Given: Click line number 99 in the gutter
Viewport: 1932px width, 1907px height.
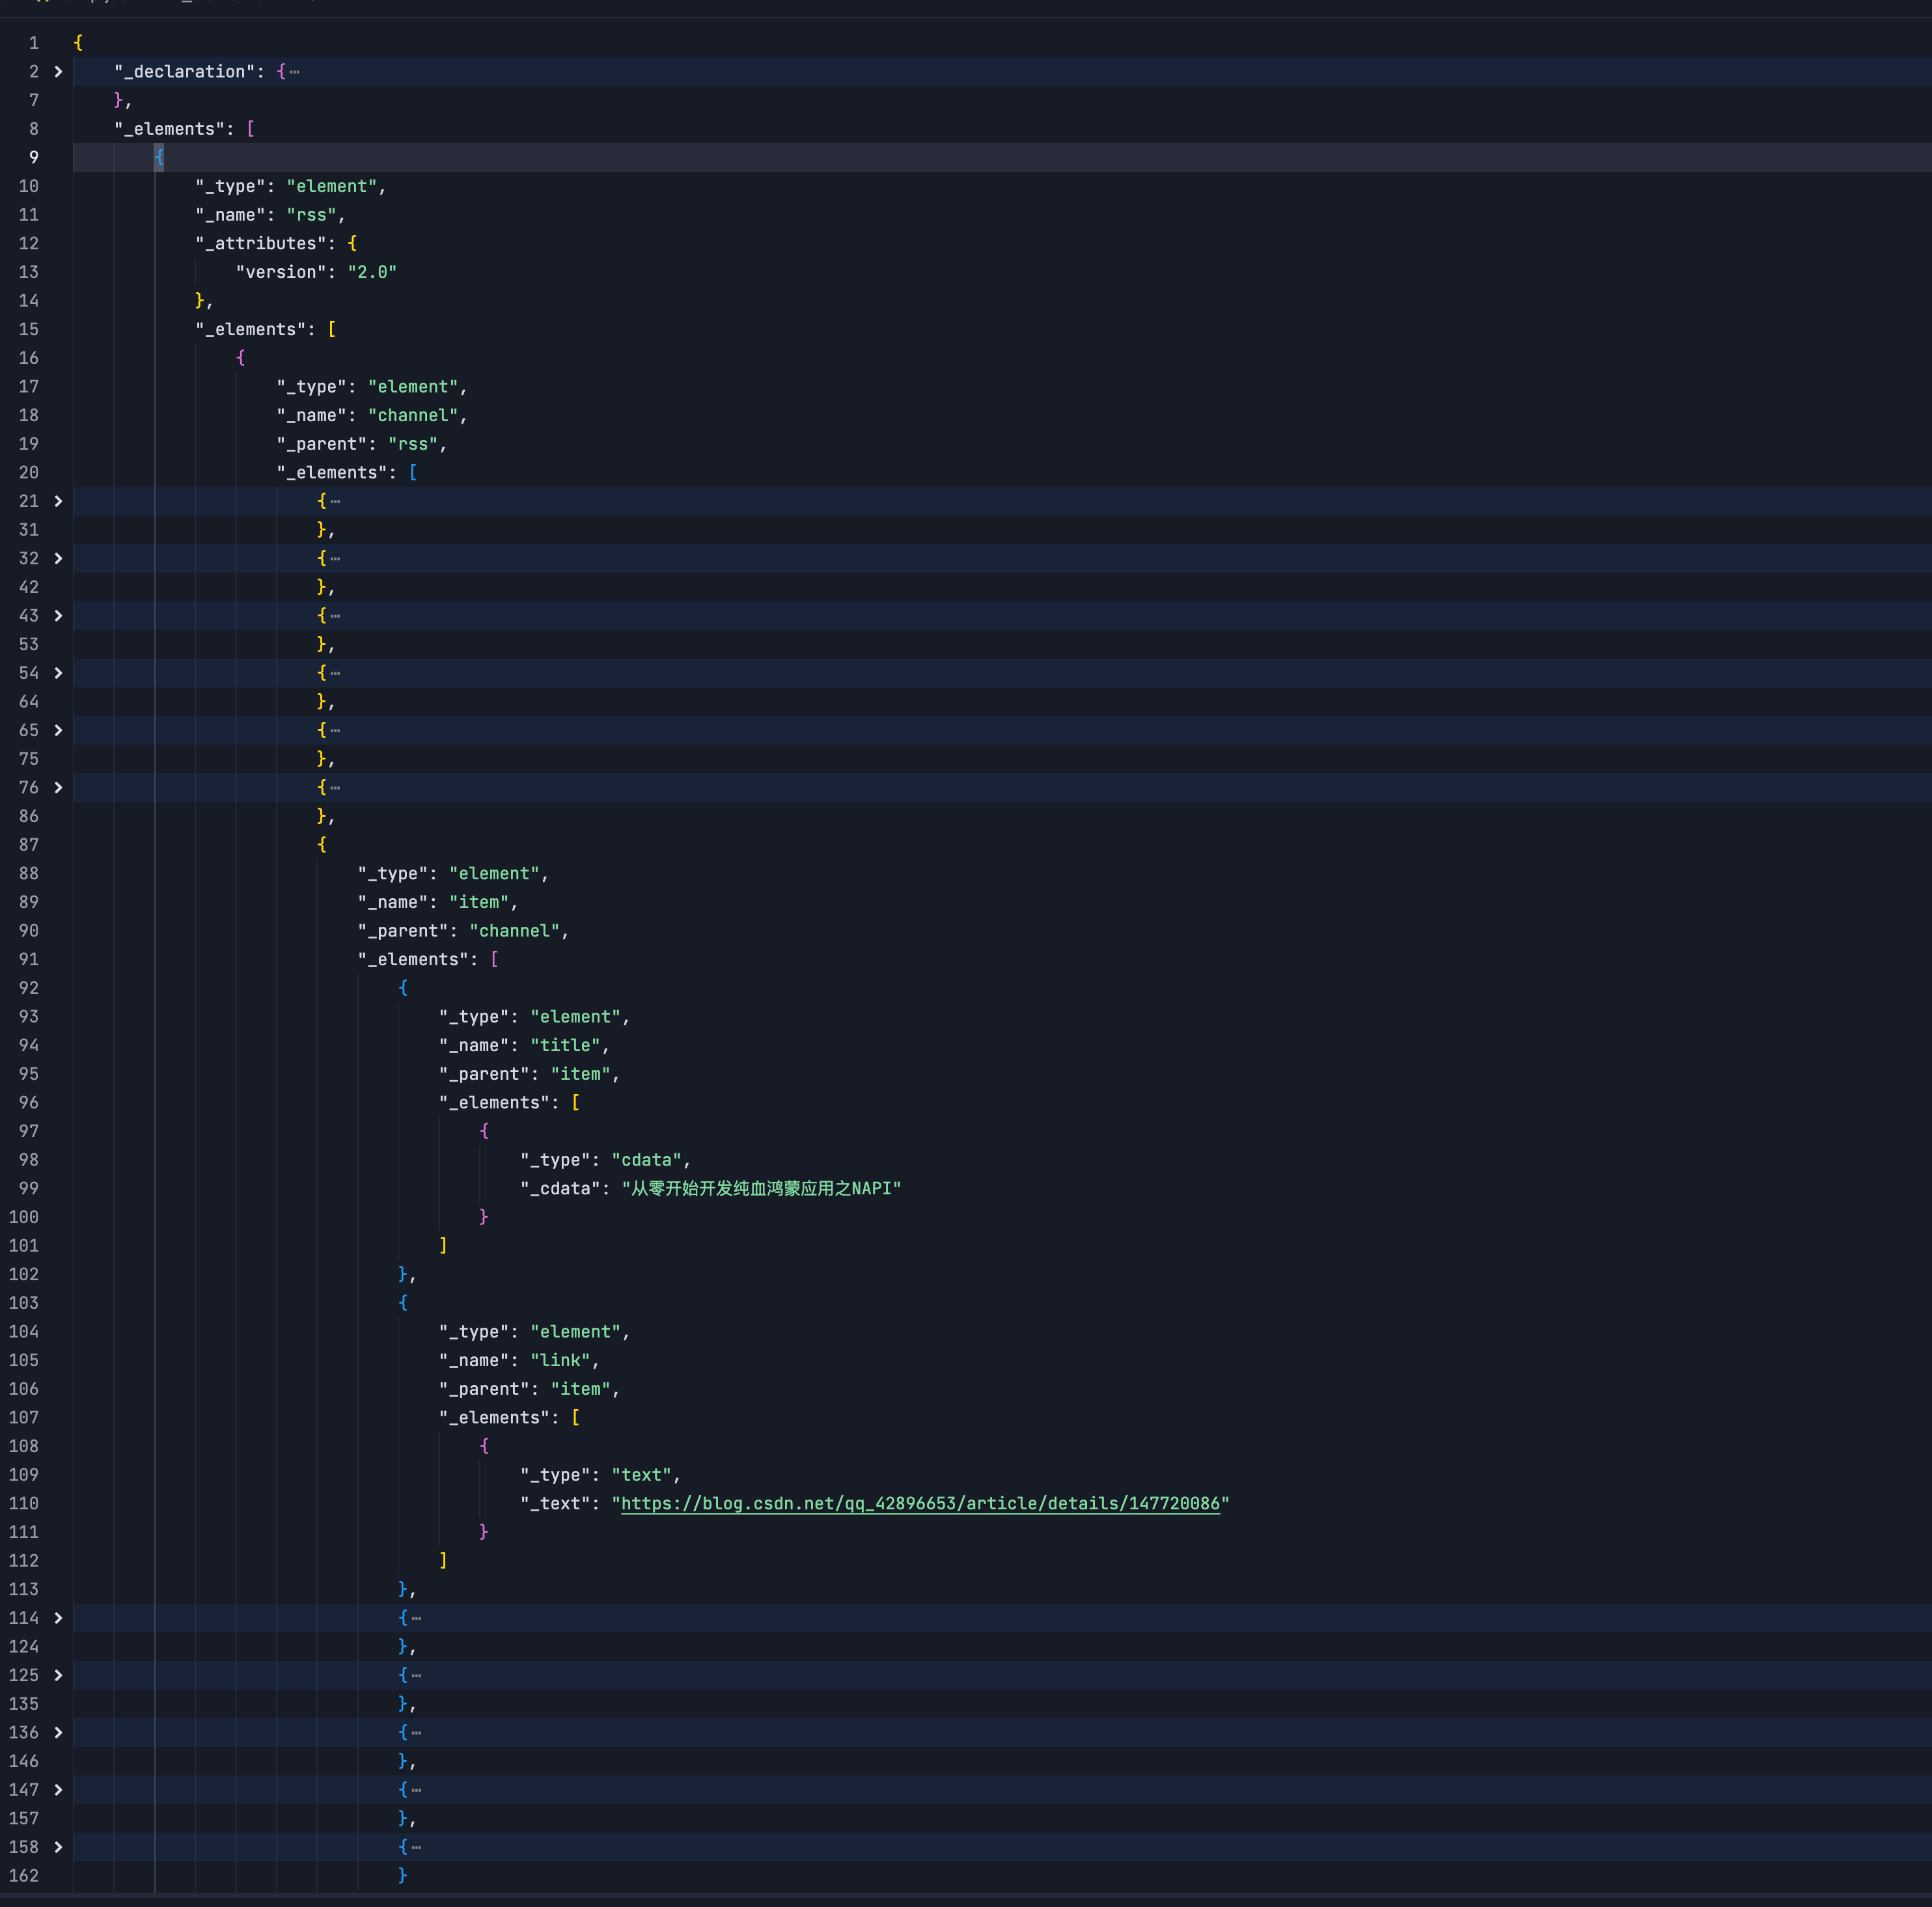Looking at the screenshot, I should [28, 1189].
